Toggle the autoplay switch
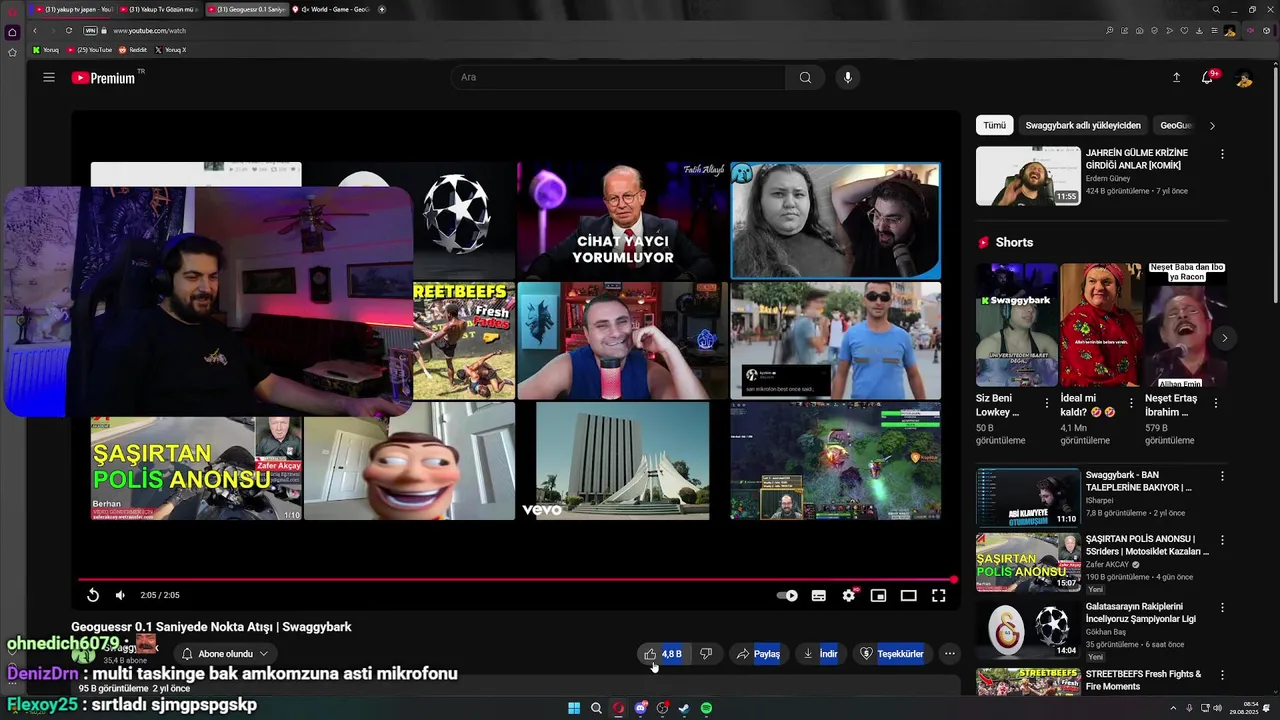The image size is (1280, 720). pos(788,595)
